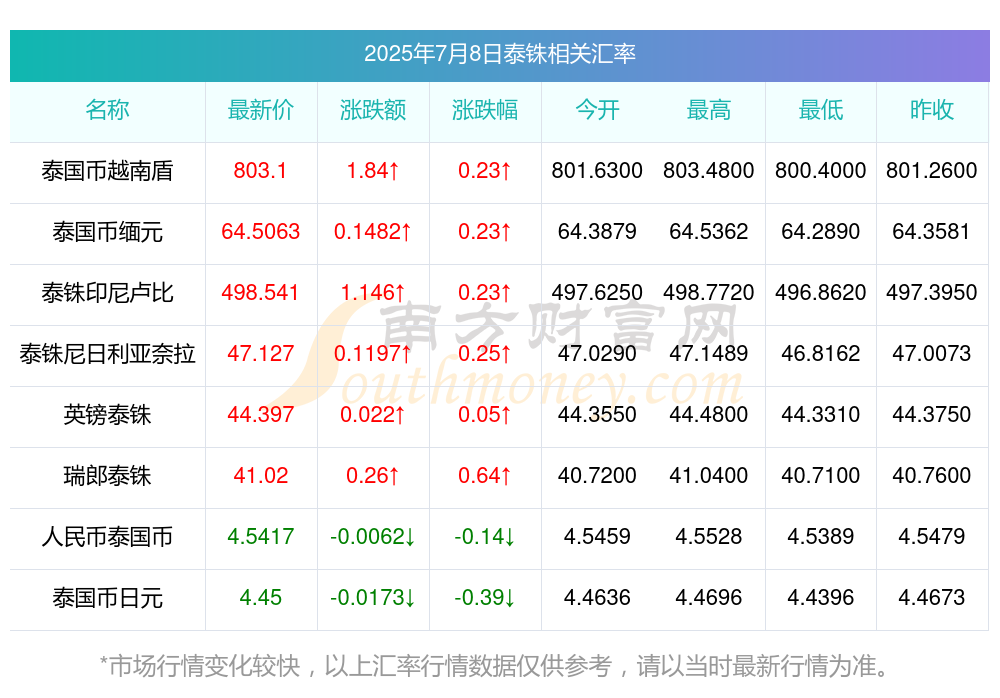Select the row name 泰铢印尼卢比
This screenshot has width=1000, height=698.
click(107, 293)
